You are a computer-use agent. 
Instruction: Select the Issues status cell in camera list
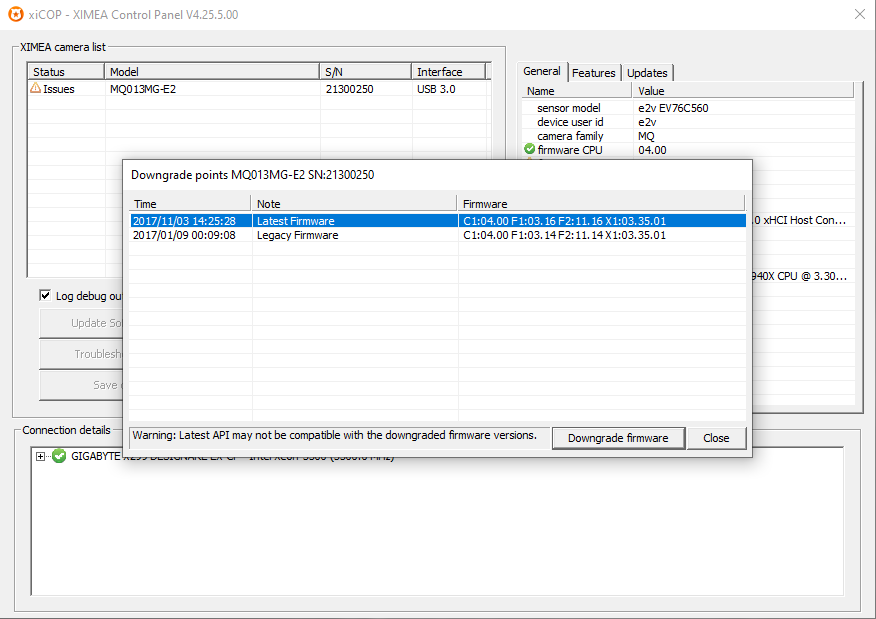click(x=59, y=89)
